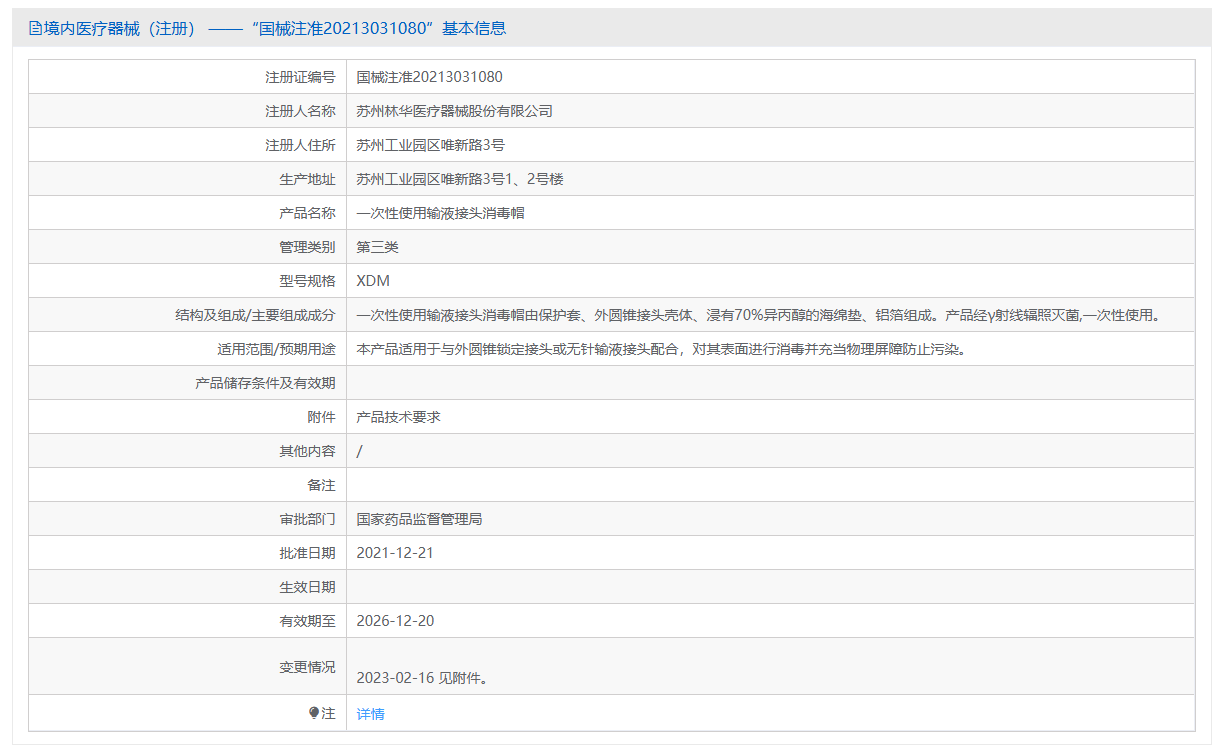Click the 注册人住所 row label

tap(300, 145)
